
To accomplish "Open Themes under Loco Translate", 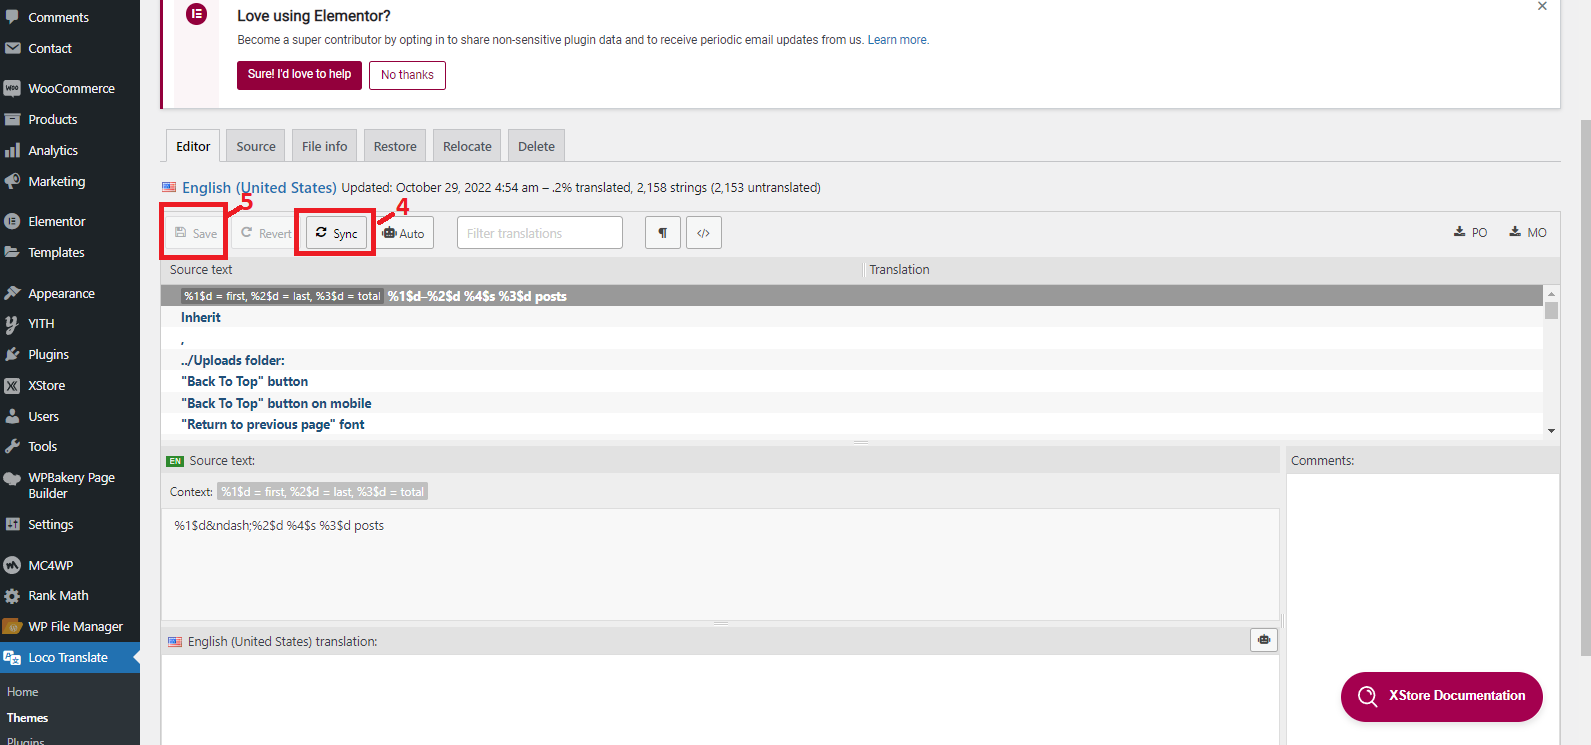I will coord(27,718).
